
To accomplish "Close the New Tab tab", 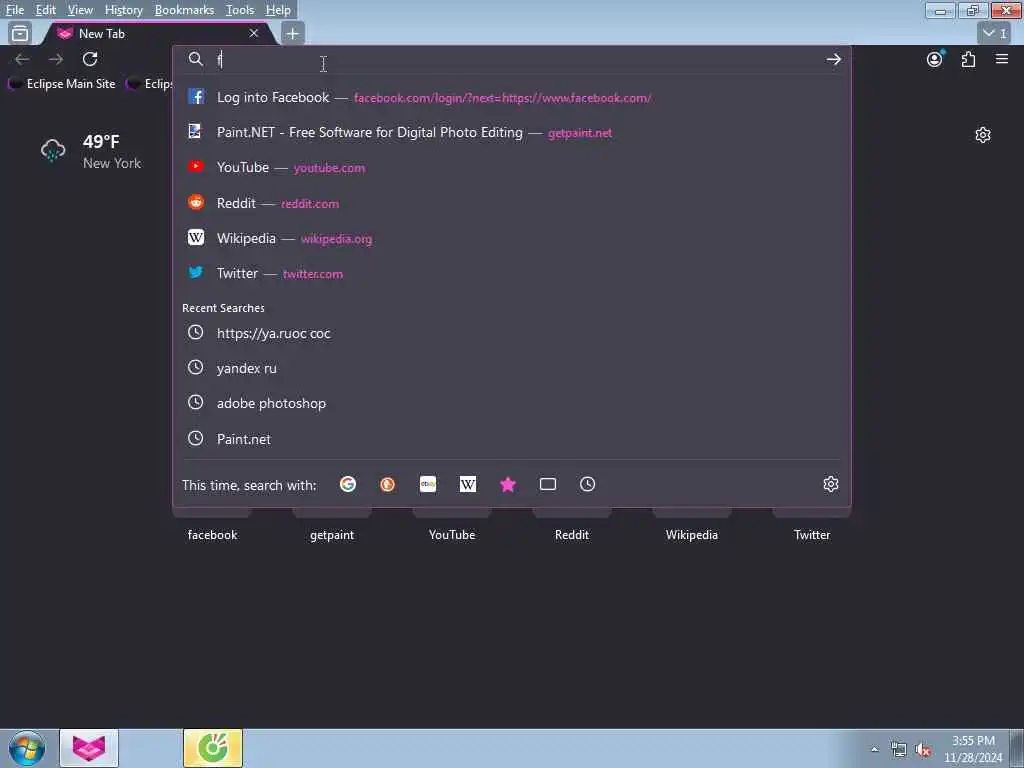I will (x=254, y=33).
